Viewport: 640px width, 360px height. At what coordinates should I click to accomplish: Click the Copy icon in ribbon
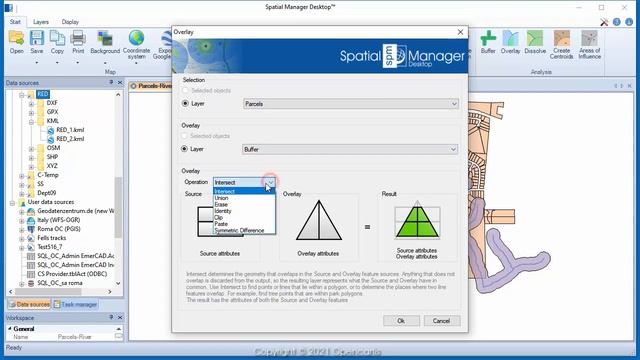coord(57,42)
